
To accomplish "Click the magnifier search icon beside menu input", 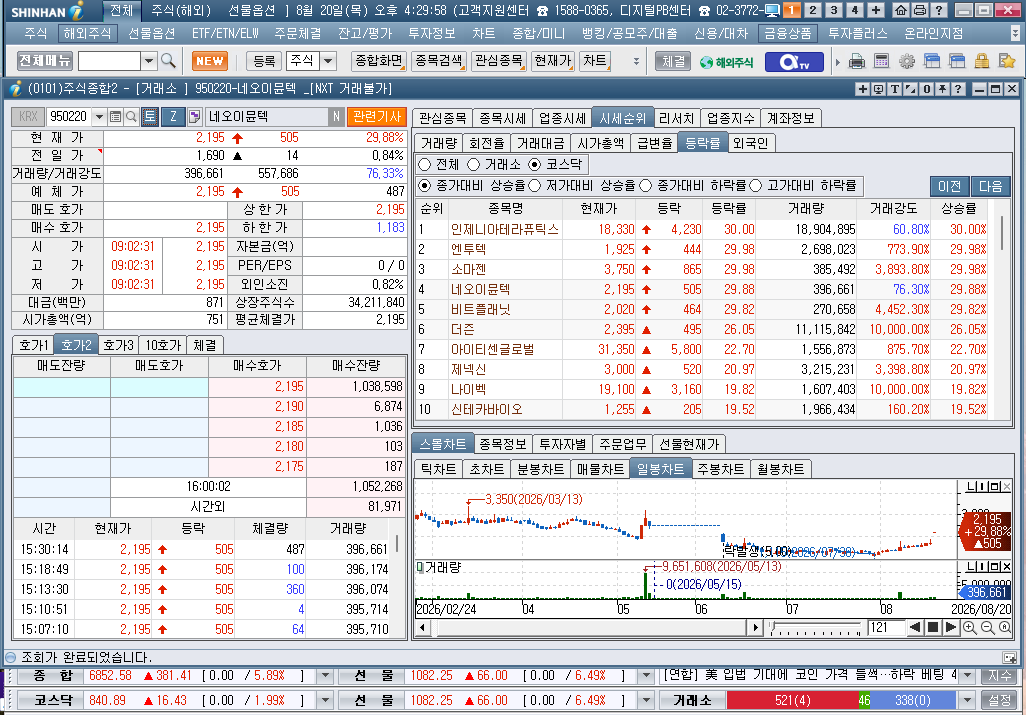I will [168, 61].
